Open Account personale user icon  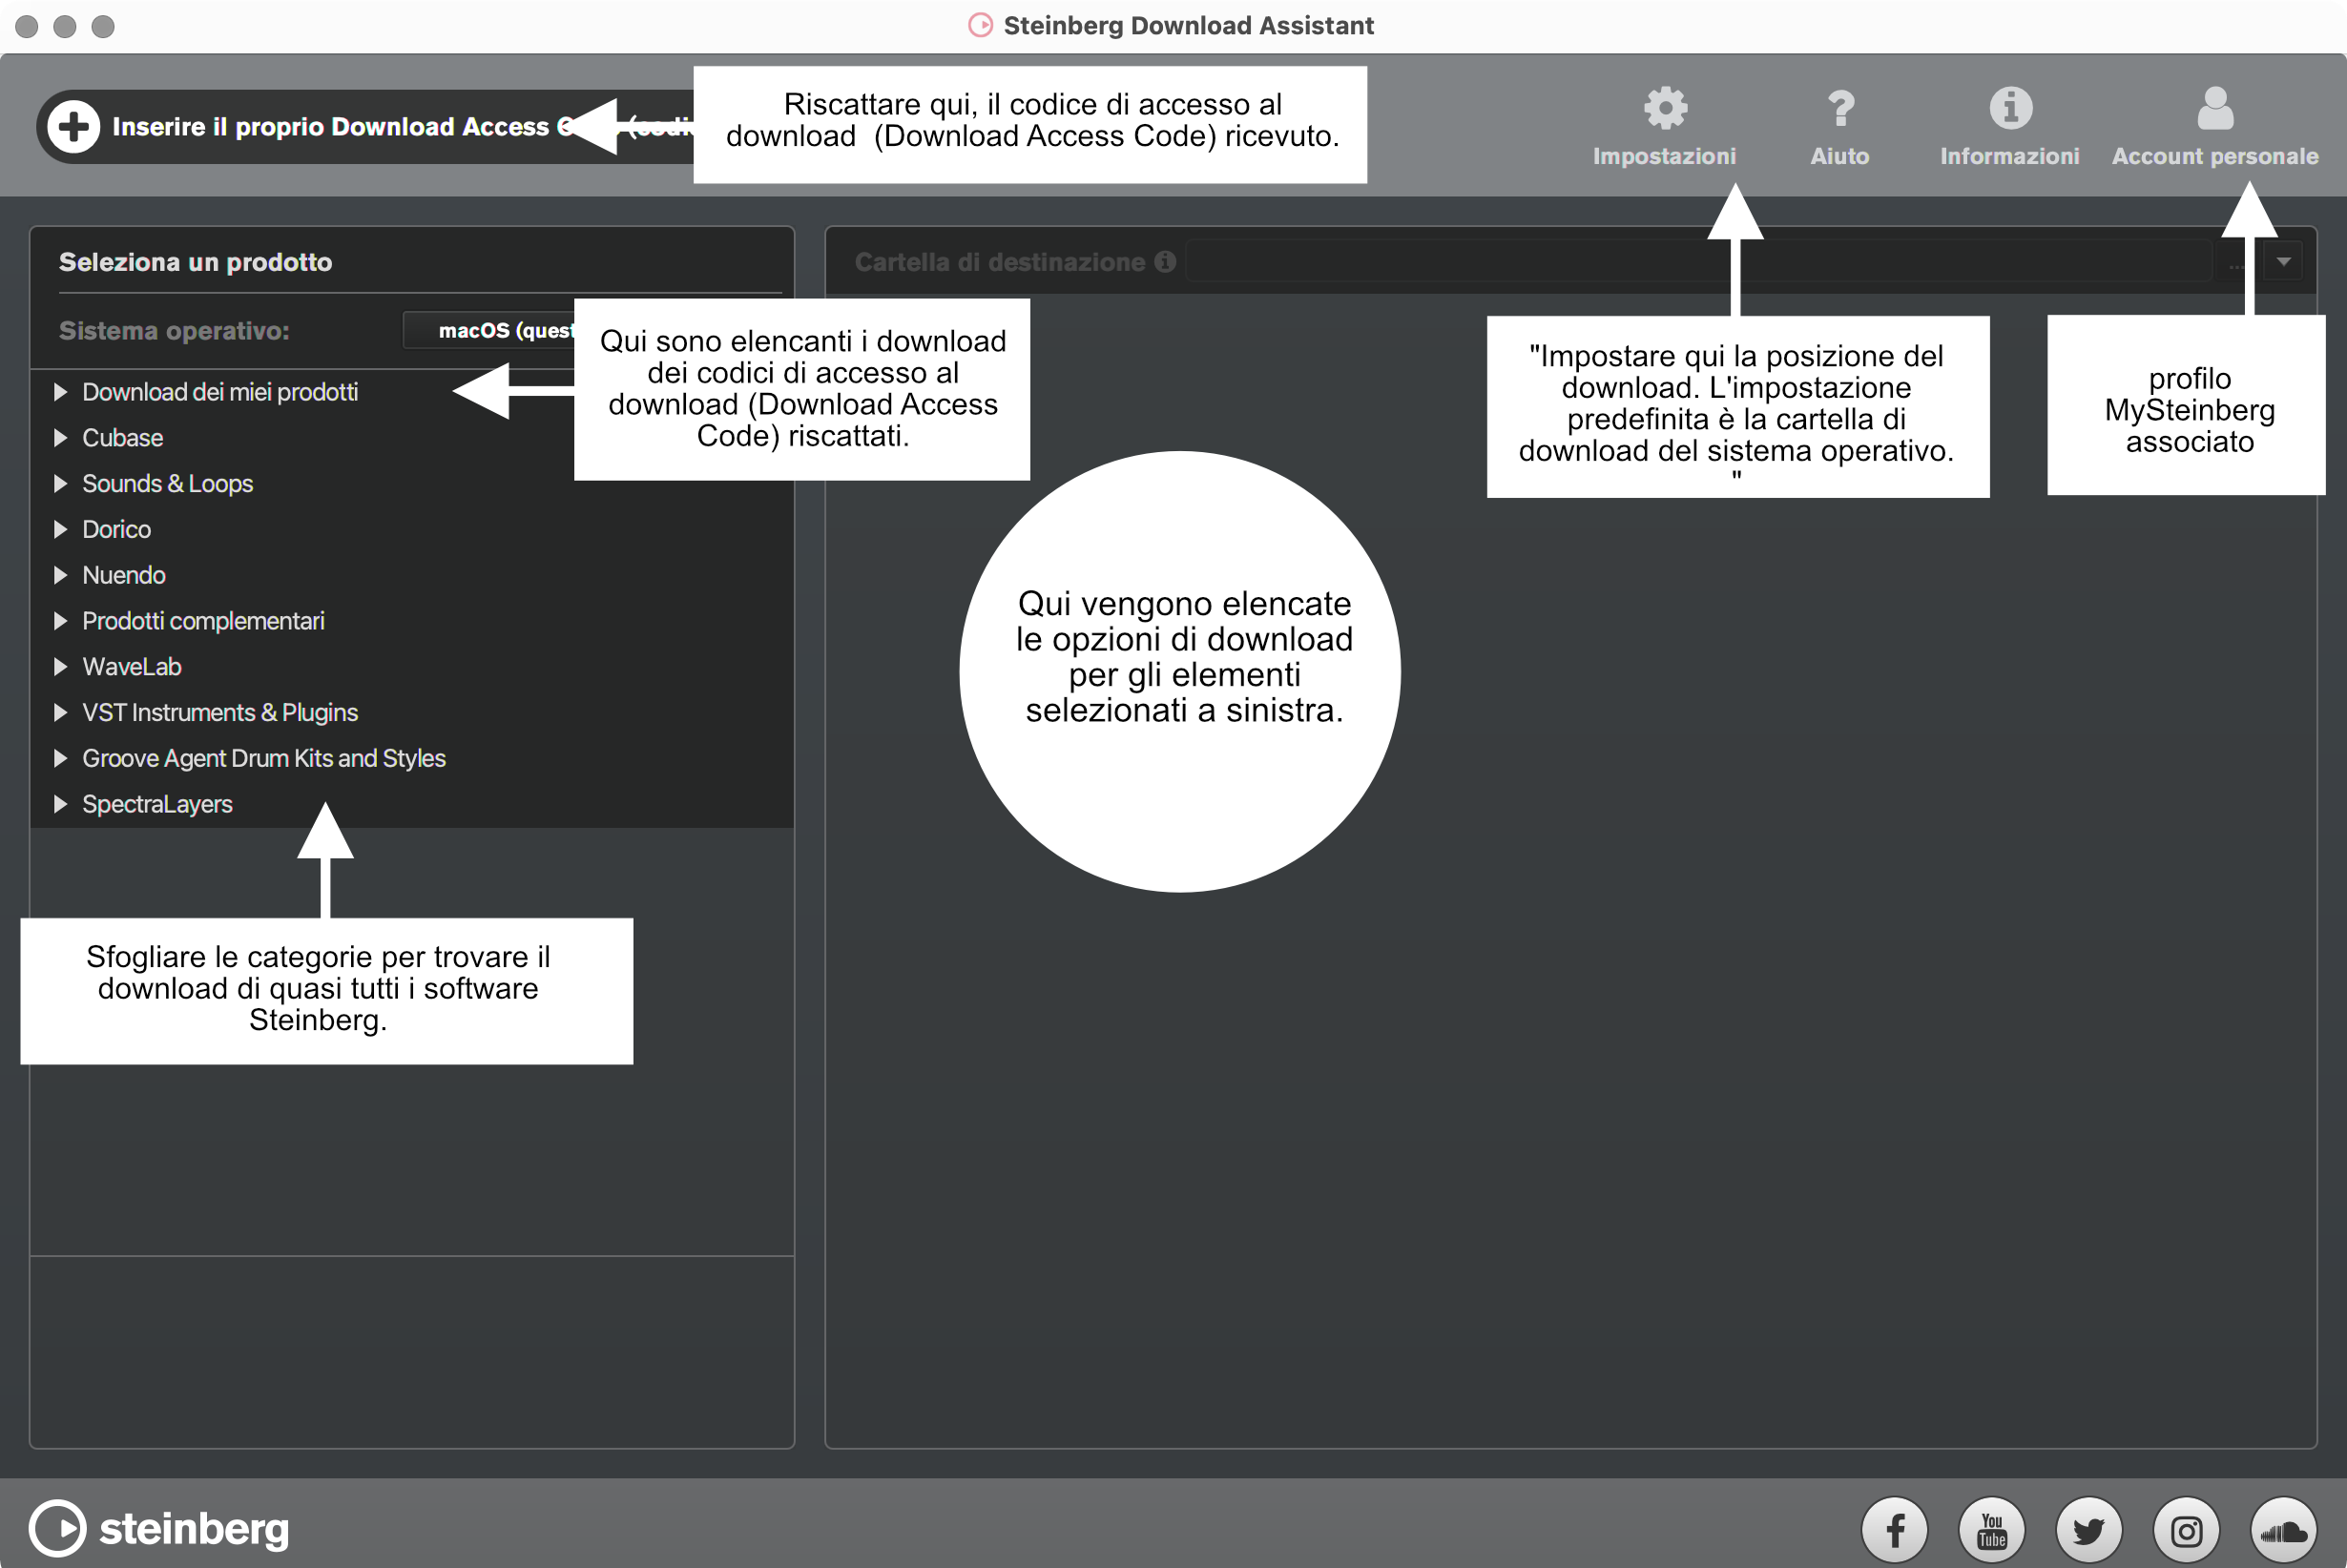coord(2215,108)
